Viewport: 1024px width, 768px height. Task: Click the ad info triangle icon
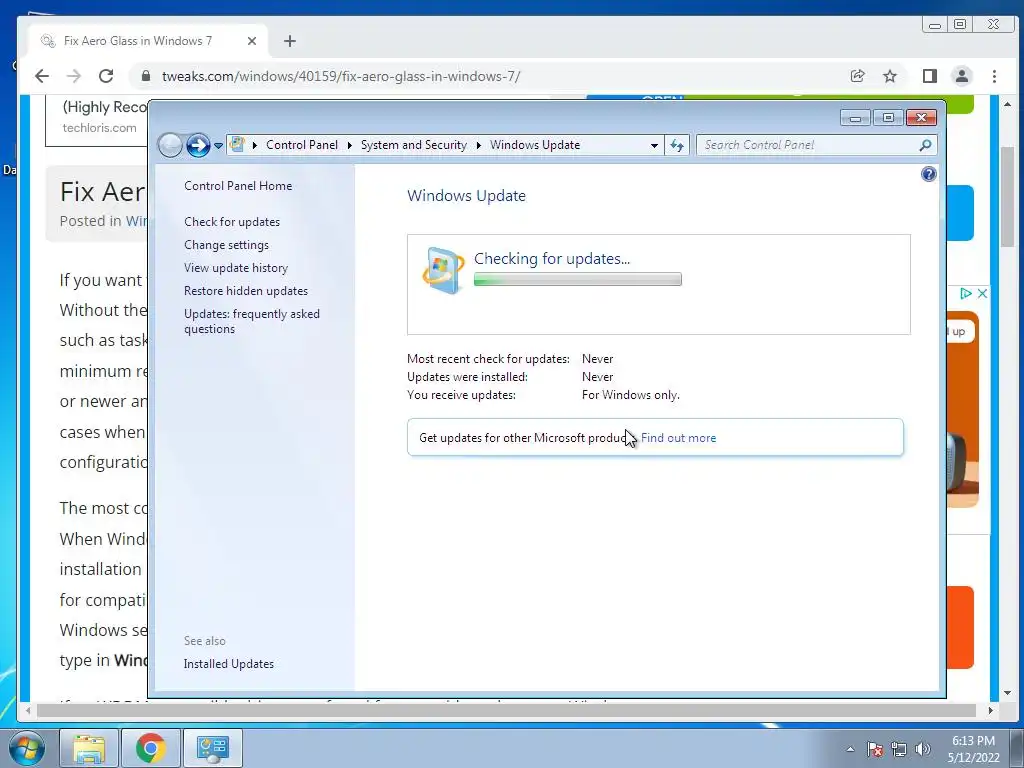pos(965,293)
